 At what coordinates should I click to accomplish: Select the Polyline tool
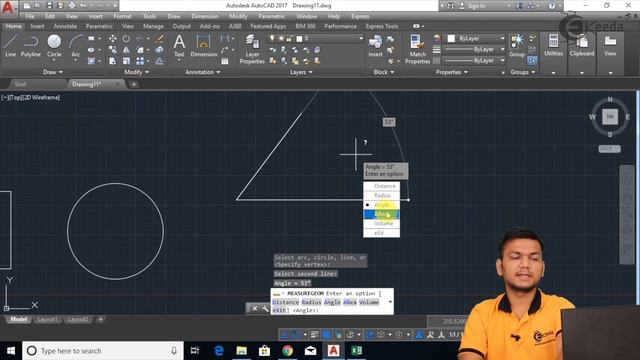[31, 46]
